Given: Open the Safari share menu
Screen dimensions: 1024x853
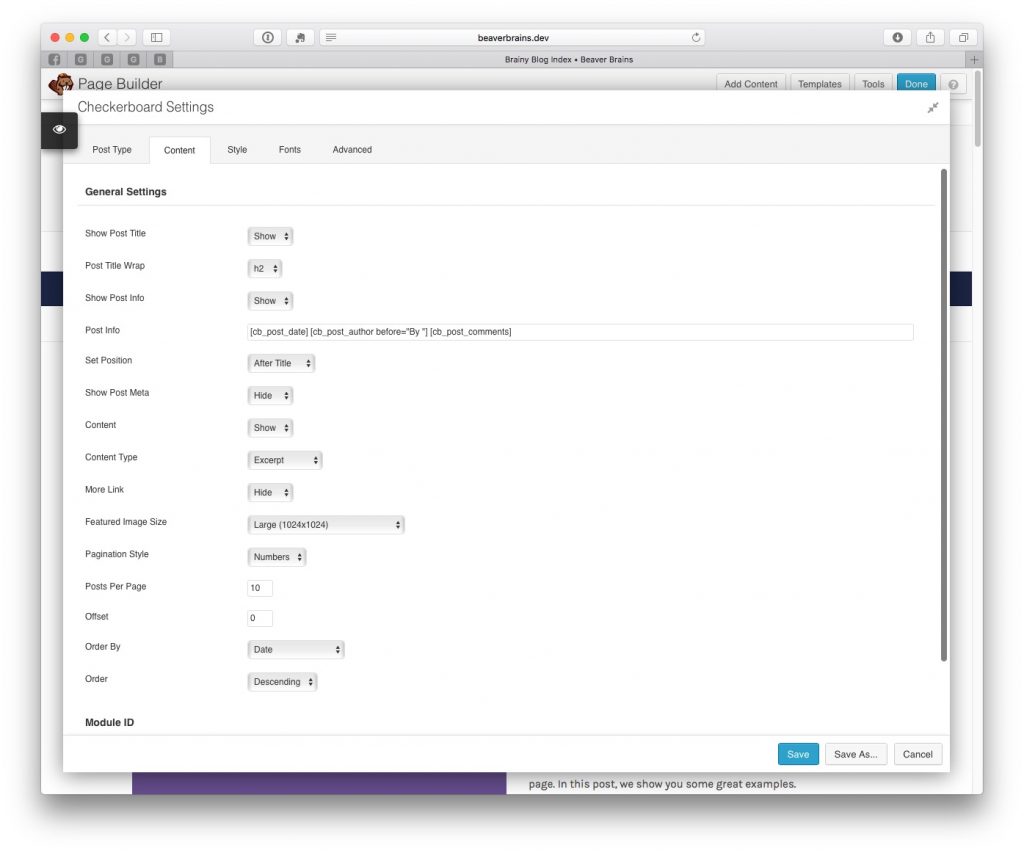Looking at the screenshot, I should pos(930,37).
